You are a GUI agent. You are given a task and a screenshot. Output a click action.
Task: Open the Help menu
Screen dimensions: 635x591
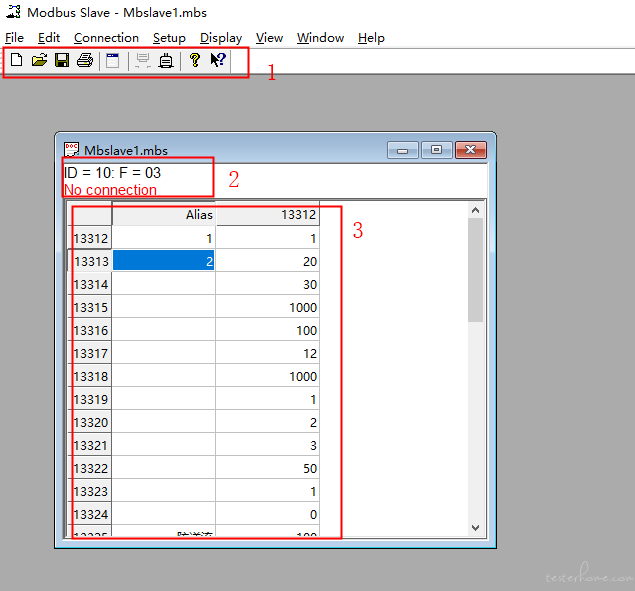pos(371,38)
